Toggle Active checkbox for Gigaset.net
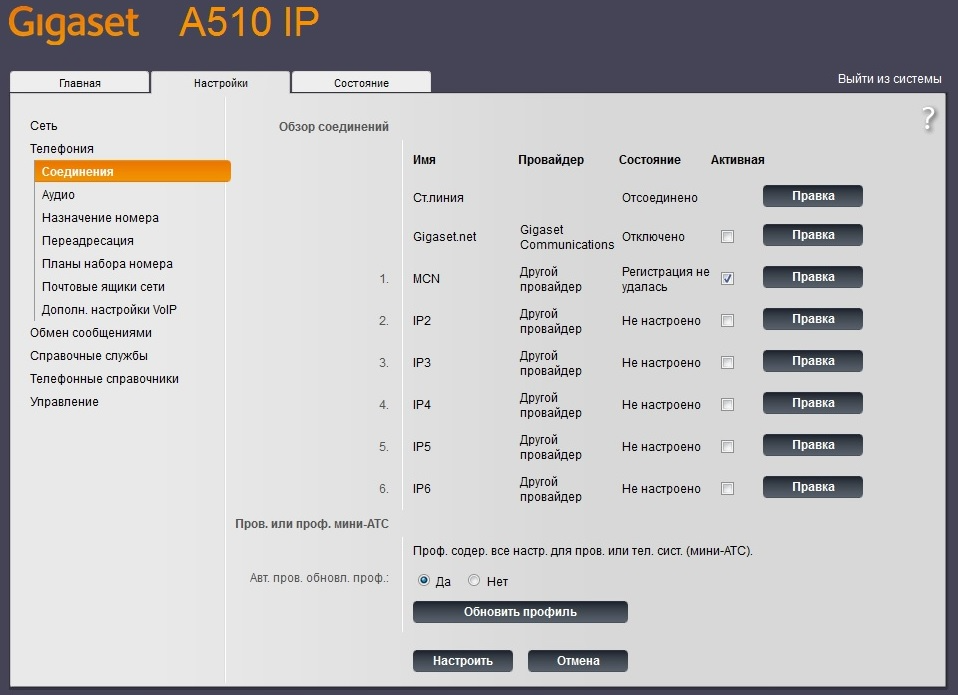The height and width of the screenshot is (695, 958). point(727,236)
